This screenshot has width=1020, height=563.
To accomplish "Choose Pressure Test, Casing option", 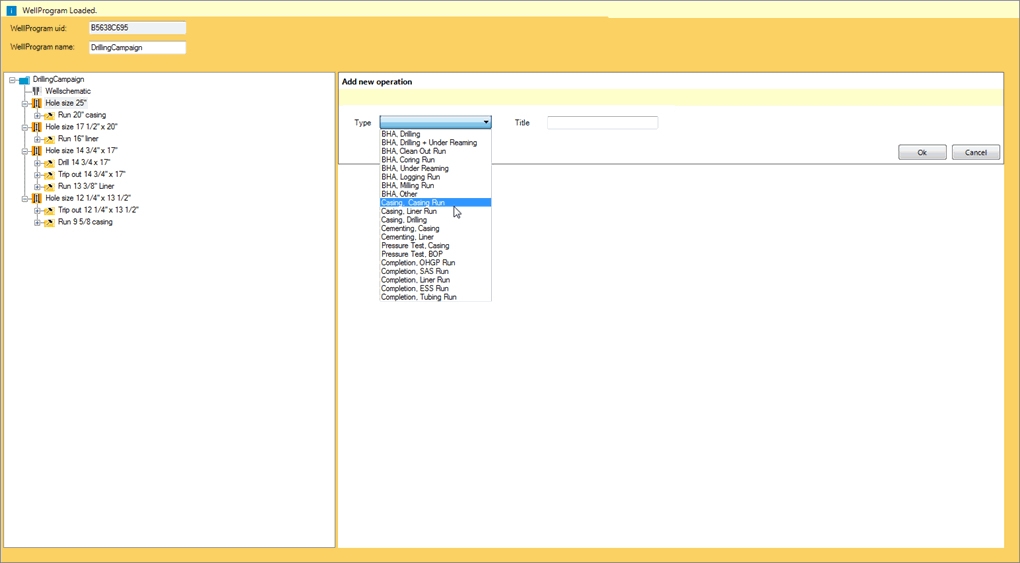I will tap(435, 246).
